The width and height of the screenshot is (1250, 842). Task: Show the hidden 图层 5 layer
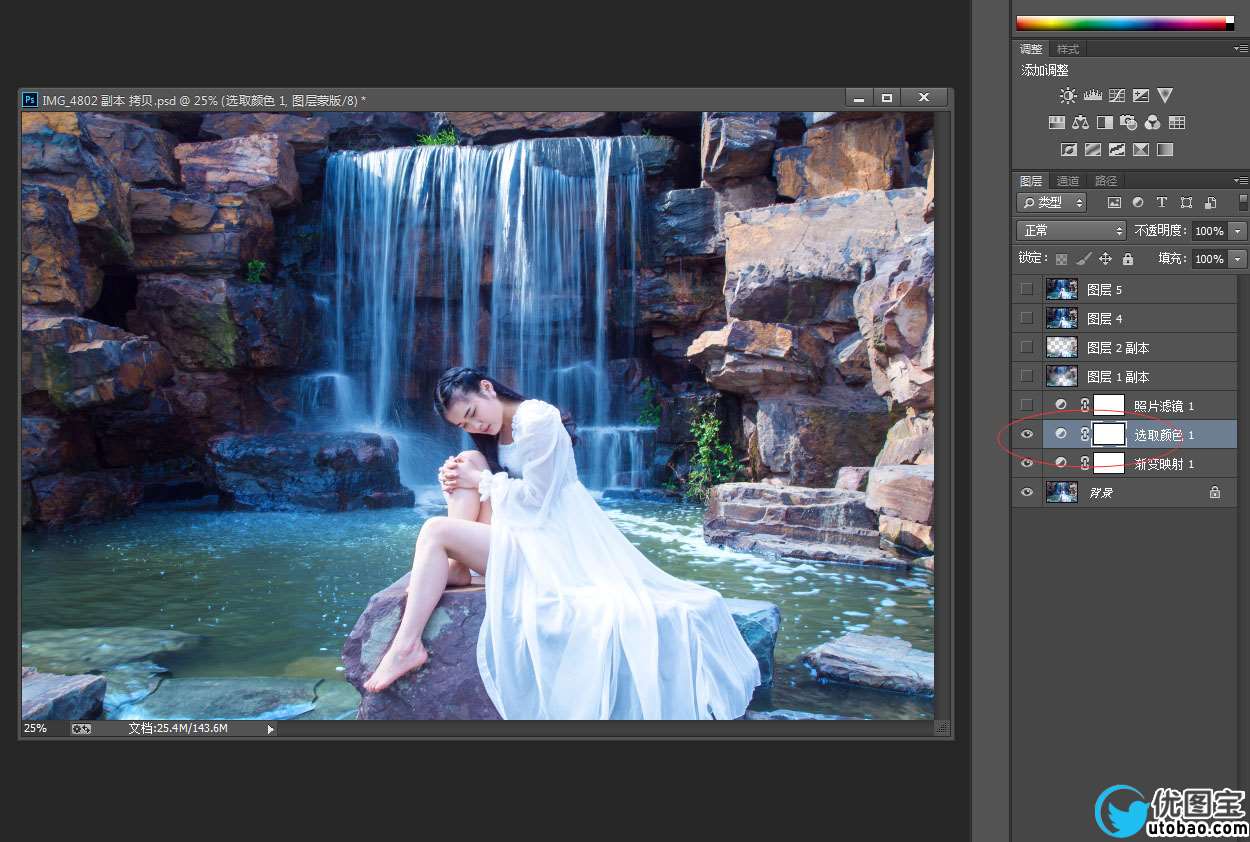coord(1026,289)
